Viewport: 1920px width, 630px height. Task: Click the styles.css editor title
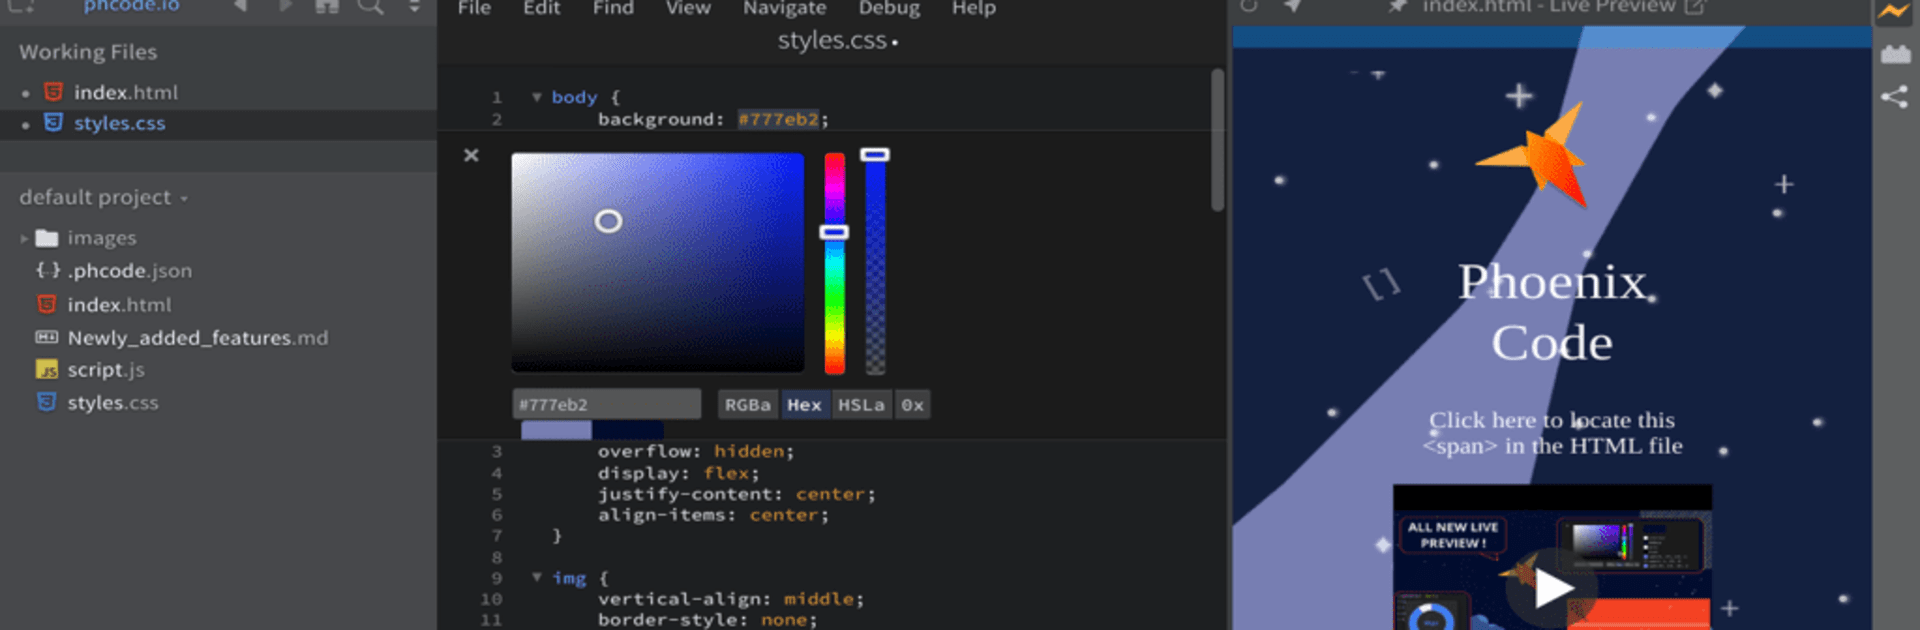coord(832,40)
